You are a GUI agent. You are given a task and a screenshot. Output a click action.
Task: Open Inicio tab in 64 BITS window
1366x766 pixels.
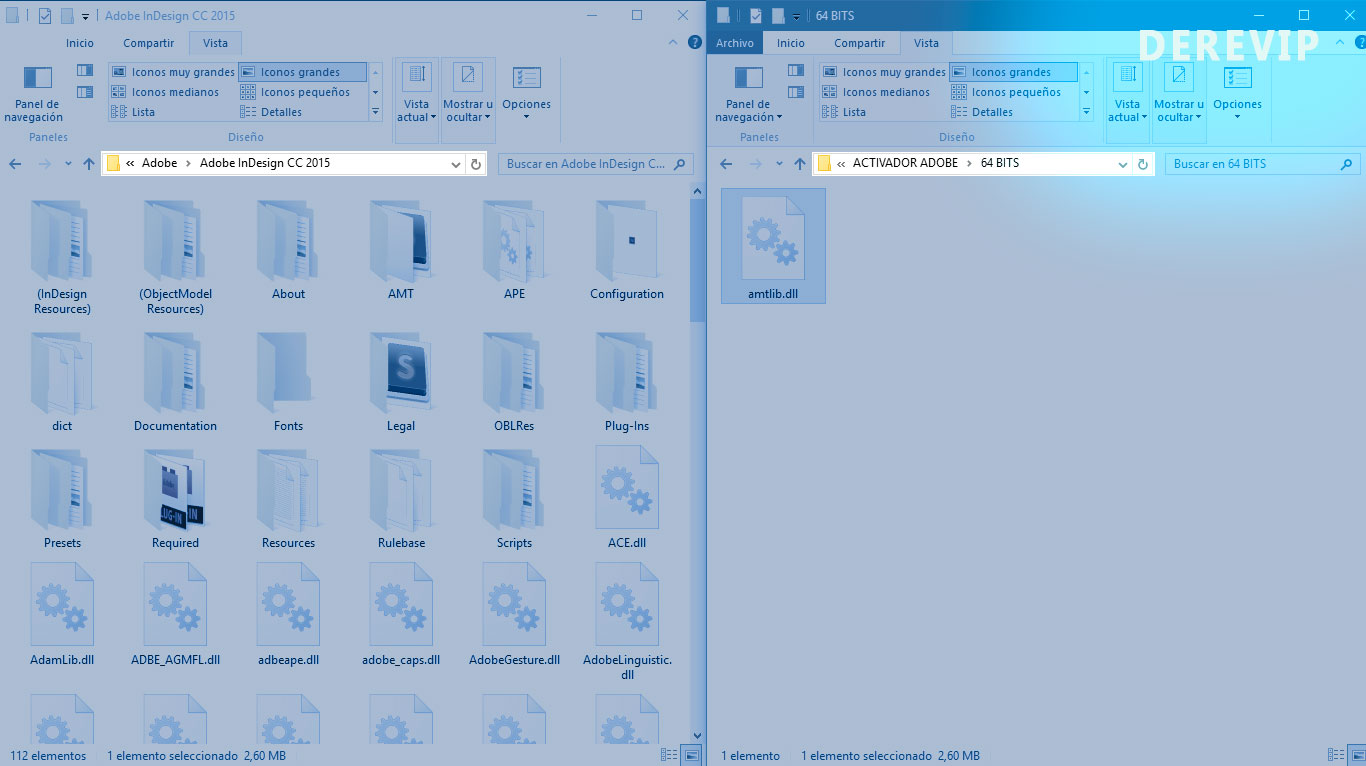791,43
